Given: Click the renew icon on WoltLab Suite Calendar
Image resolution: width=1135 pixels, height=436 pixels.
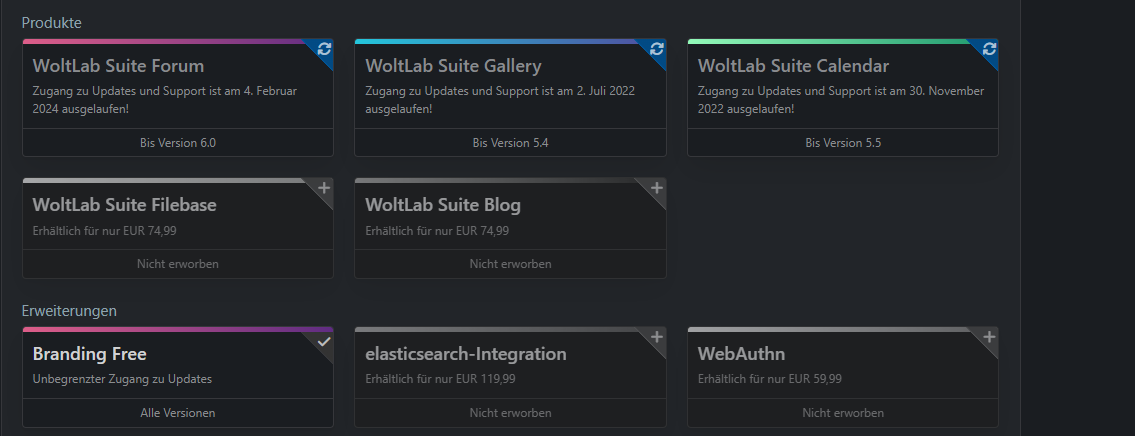Looking at the screenshot, I should coord(989,48).
